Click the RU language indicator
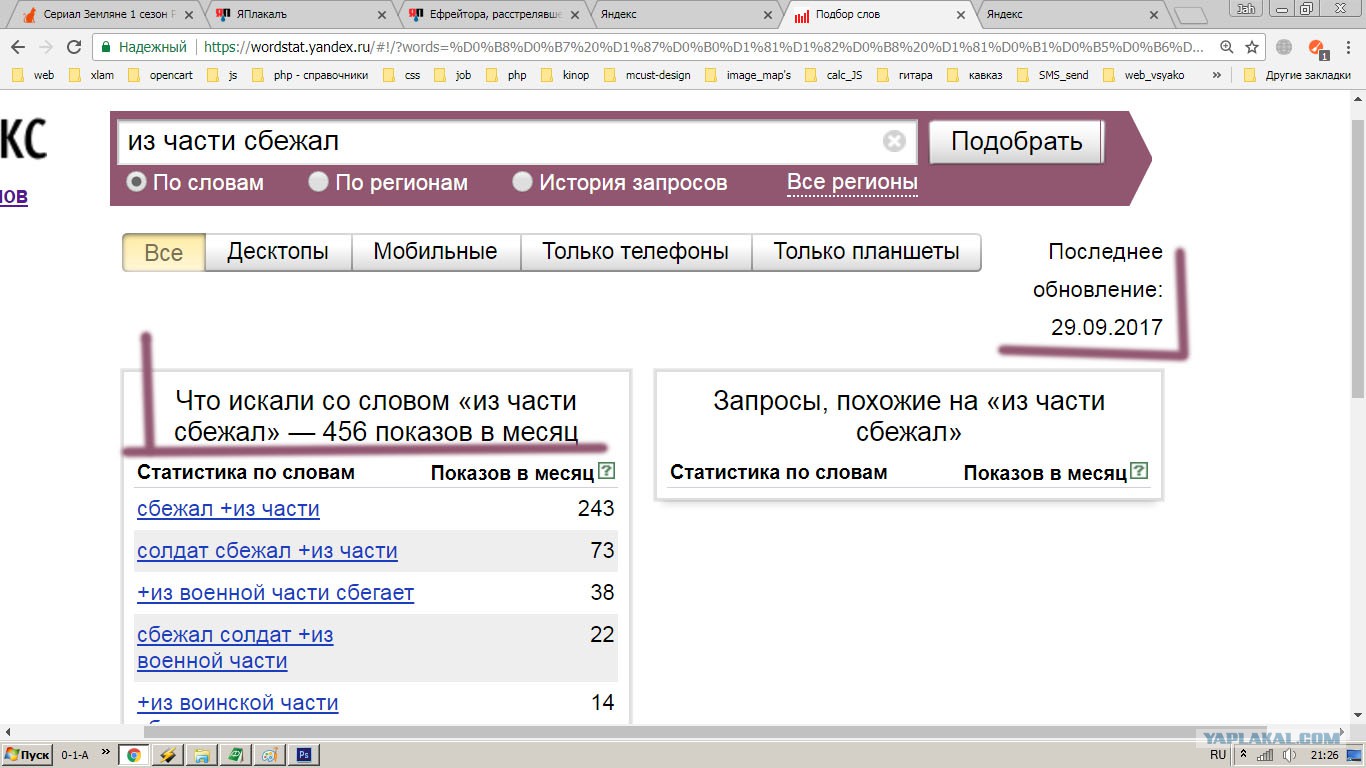Screen dimensions: 1366x768 (x=1218, y=755)
